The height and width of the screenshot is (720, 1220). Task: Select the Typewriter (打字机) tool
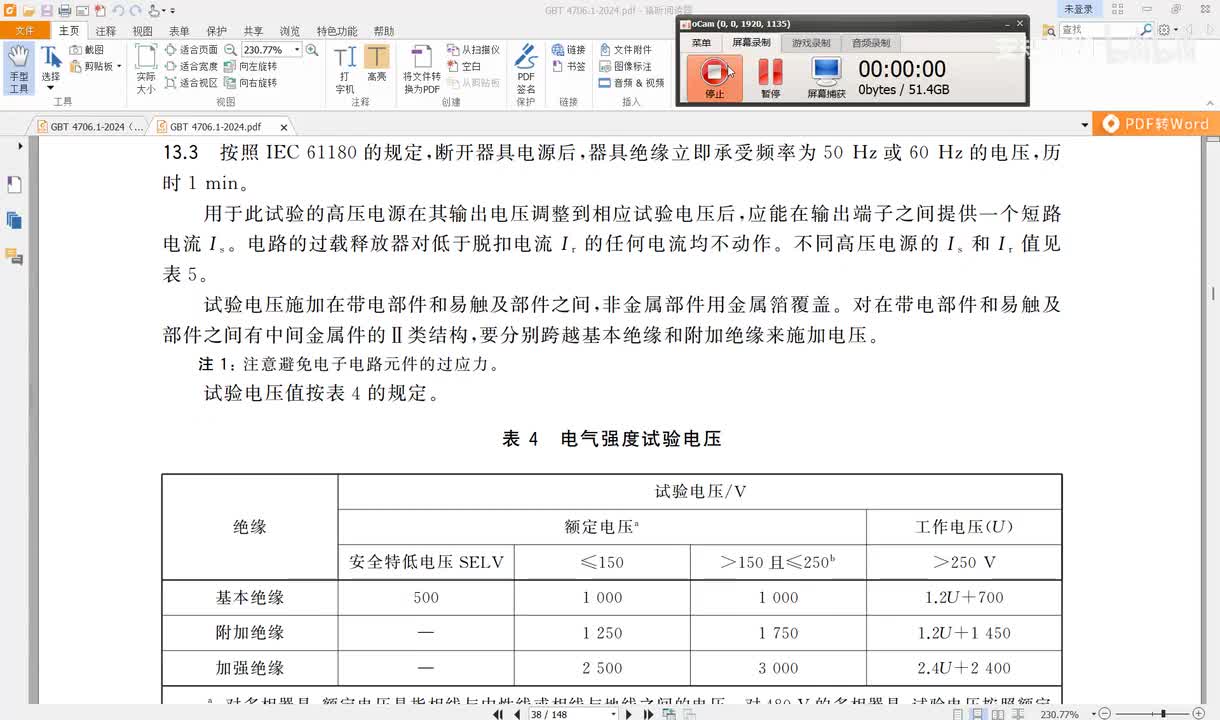(x=344, y=69)
